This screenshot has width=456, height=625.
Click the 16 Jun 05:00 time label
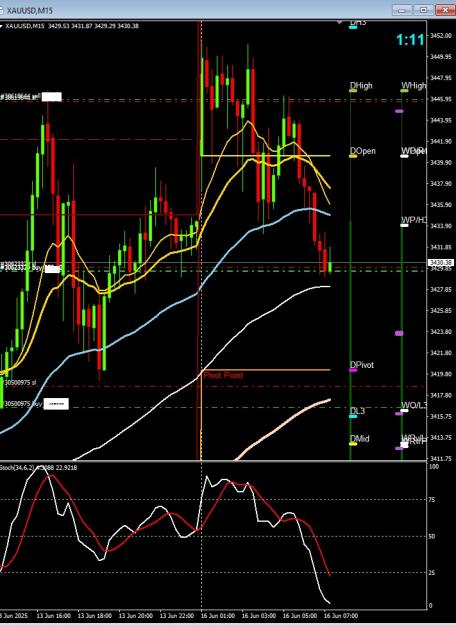click(x=300, y=616)
